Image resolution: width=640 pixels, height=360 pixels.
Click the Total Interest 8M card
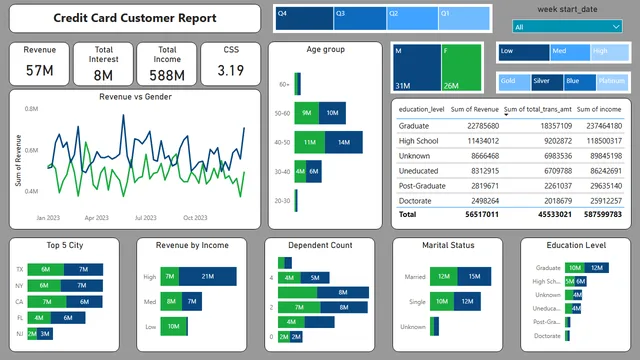[x=103, y=64]
